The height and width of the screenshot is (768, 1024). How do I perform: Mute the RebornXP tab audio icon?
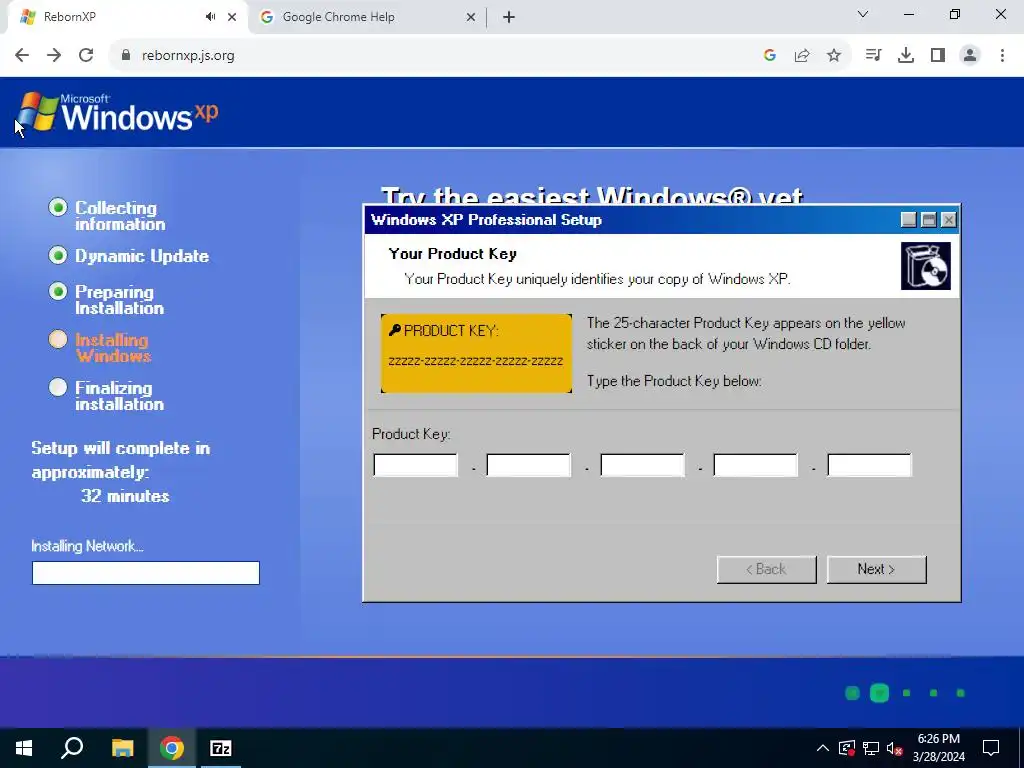click(210, 17)
